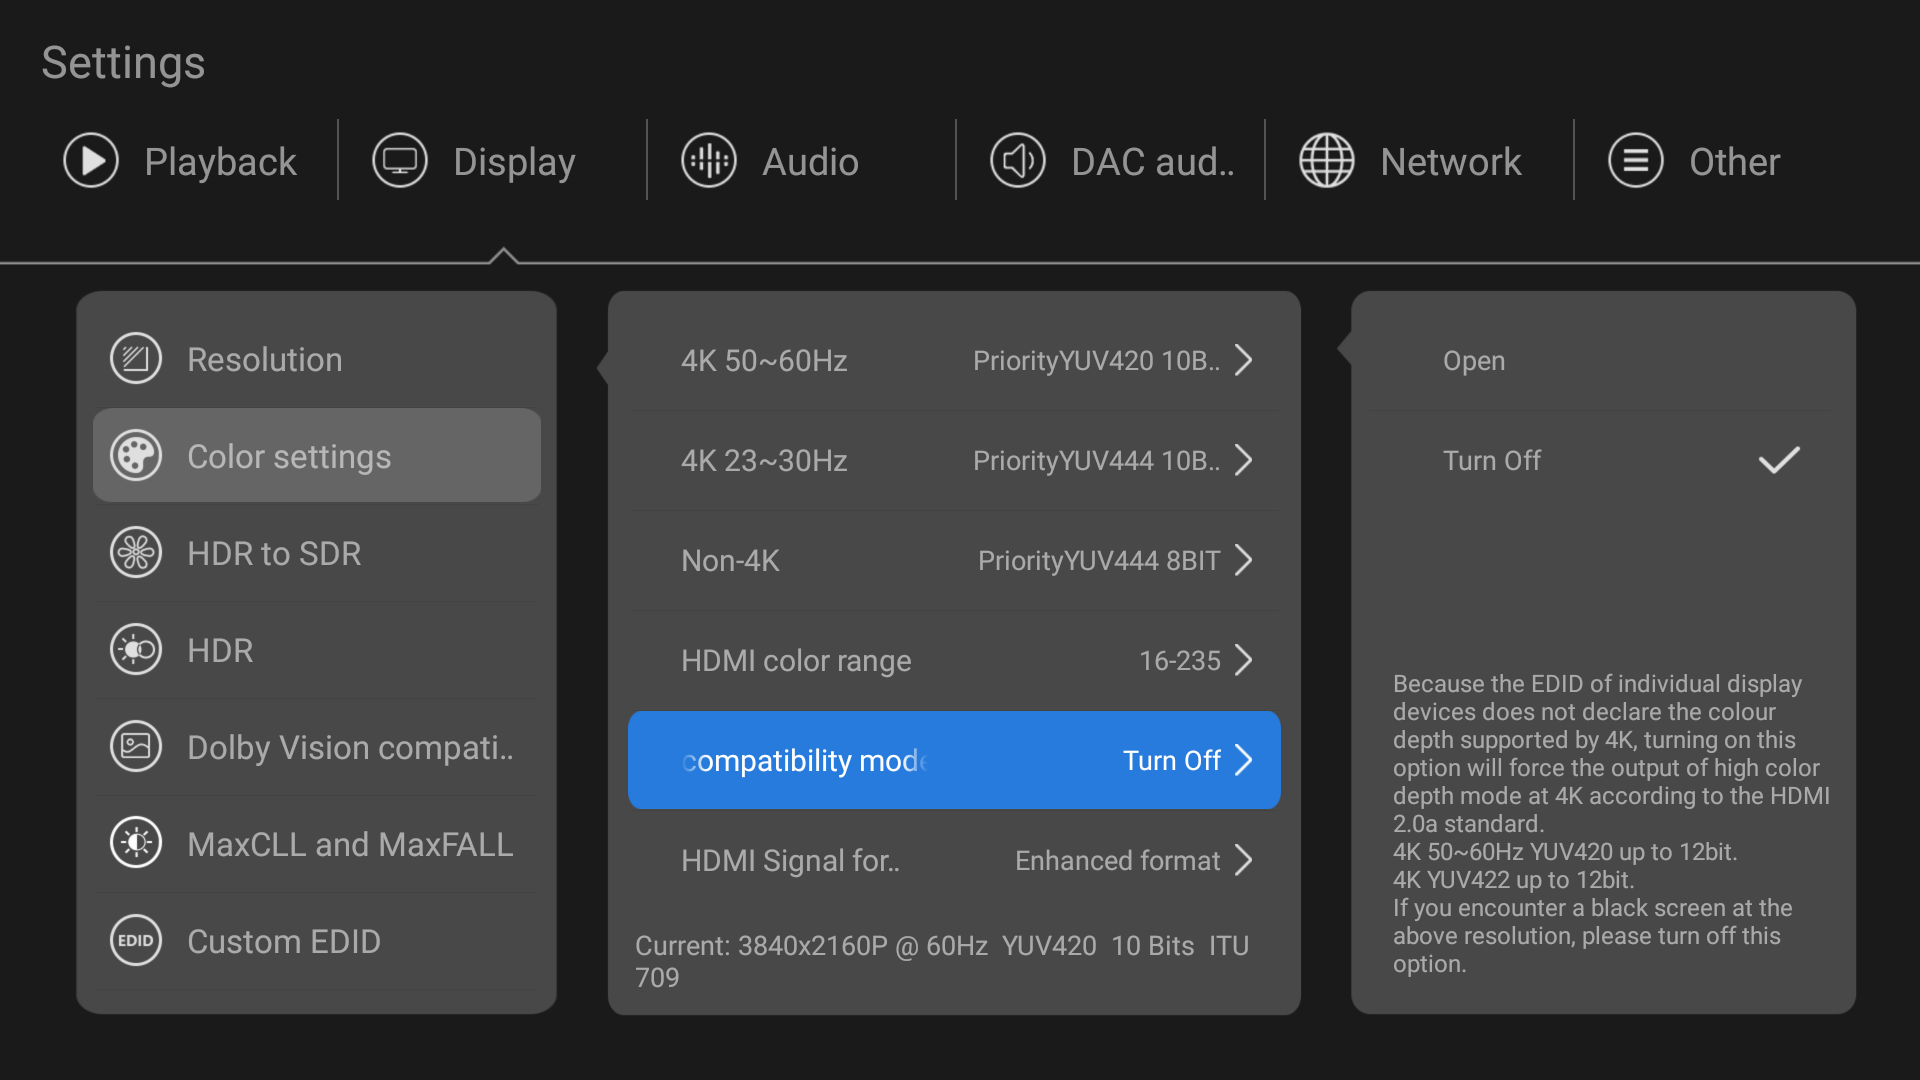Screen dimensions: 1920x1080
Task: Open Dolby Vision compati.. settings
Action: click(x=317, y=747)
